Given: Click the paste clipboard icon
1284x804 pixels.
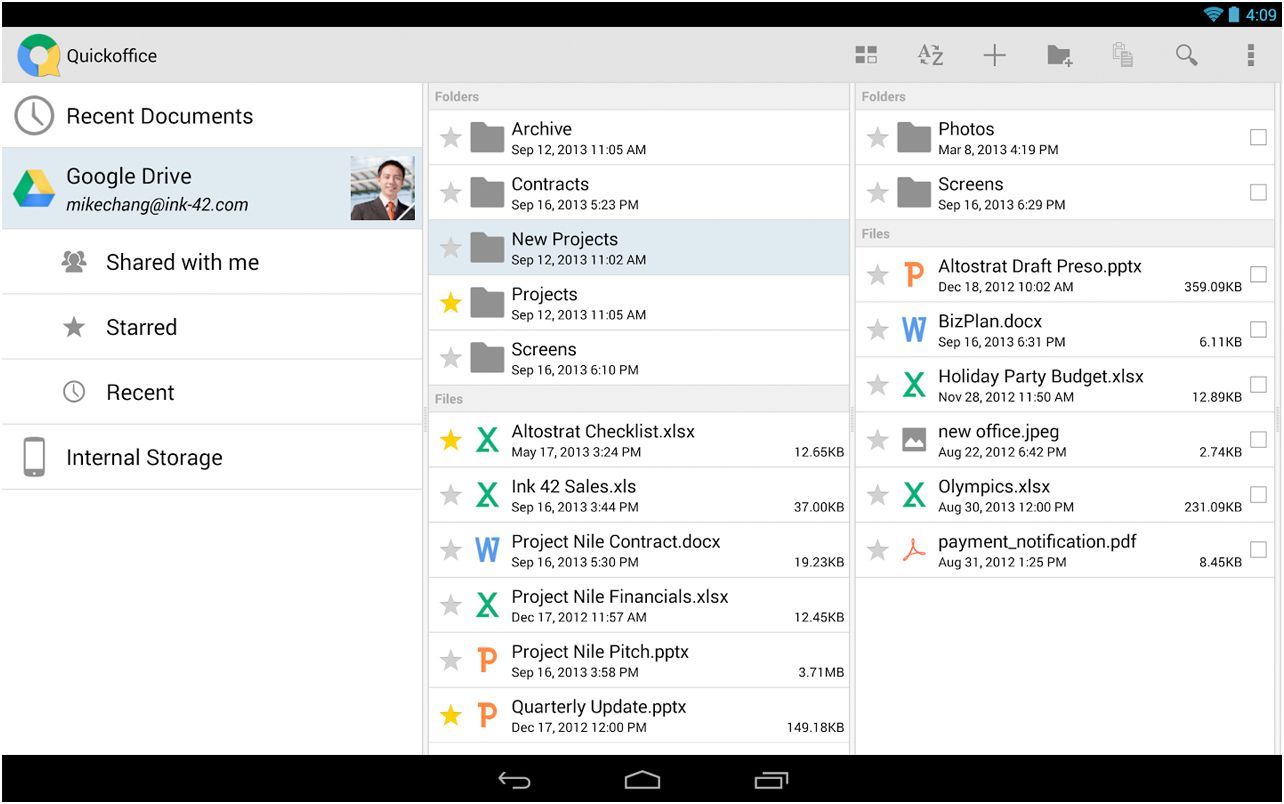Looking at the screenshot, I should (x=1123, y=55).
